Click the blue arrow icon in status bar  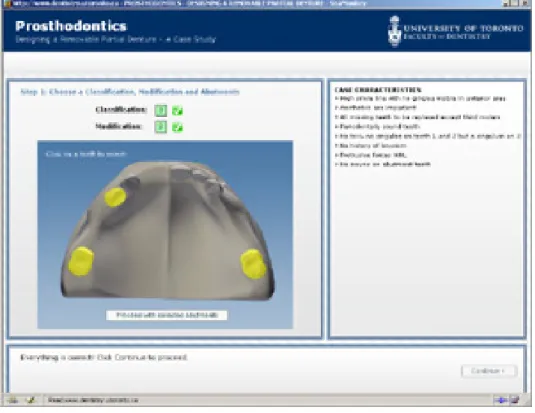click(501, 400)
